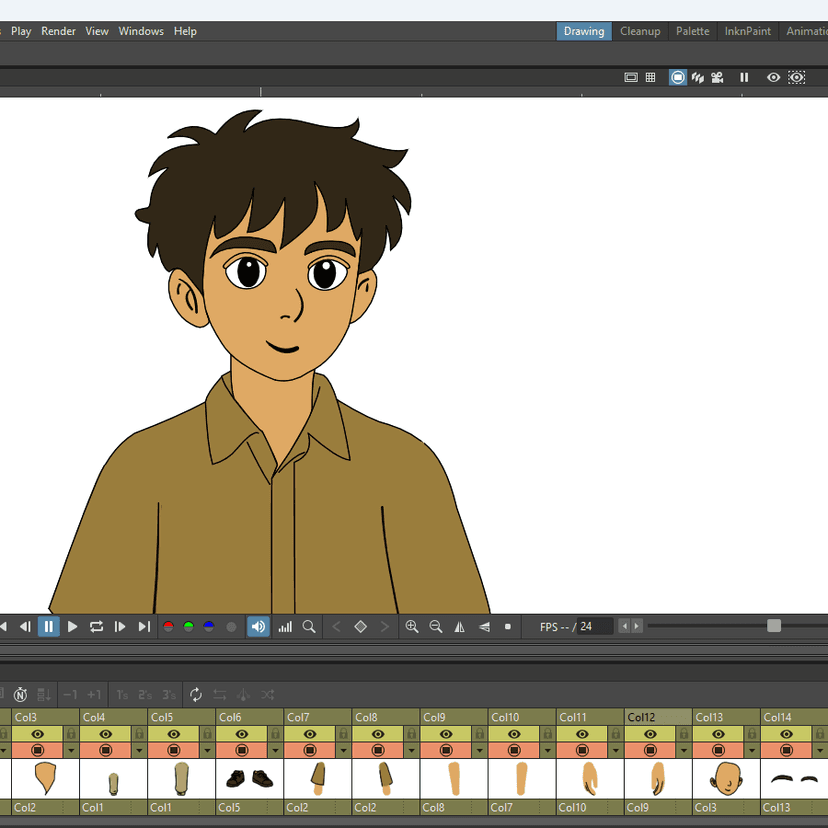Open the histogram icon

[x=285, y=627]
